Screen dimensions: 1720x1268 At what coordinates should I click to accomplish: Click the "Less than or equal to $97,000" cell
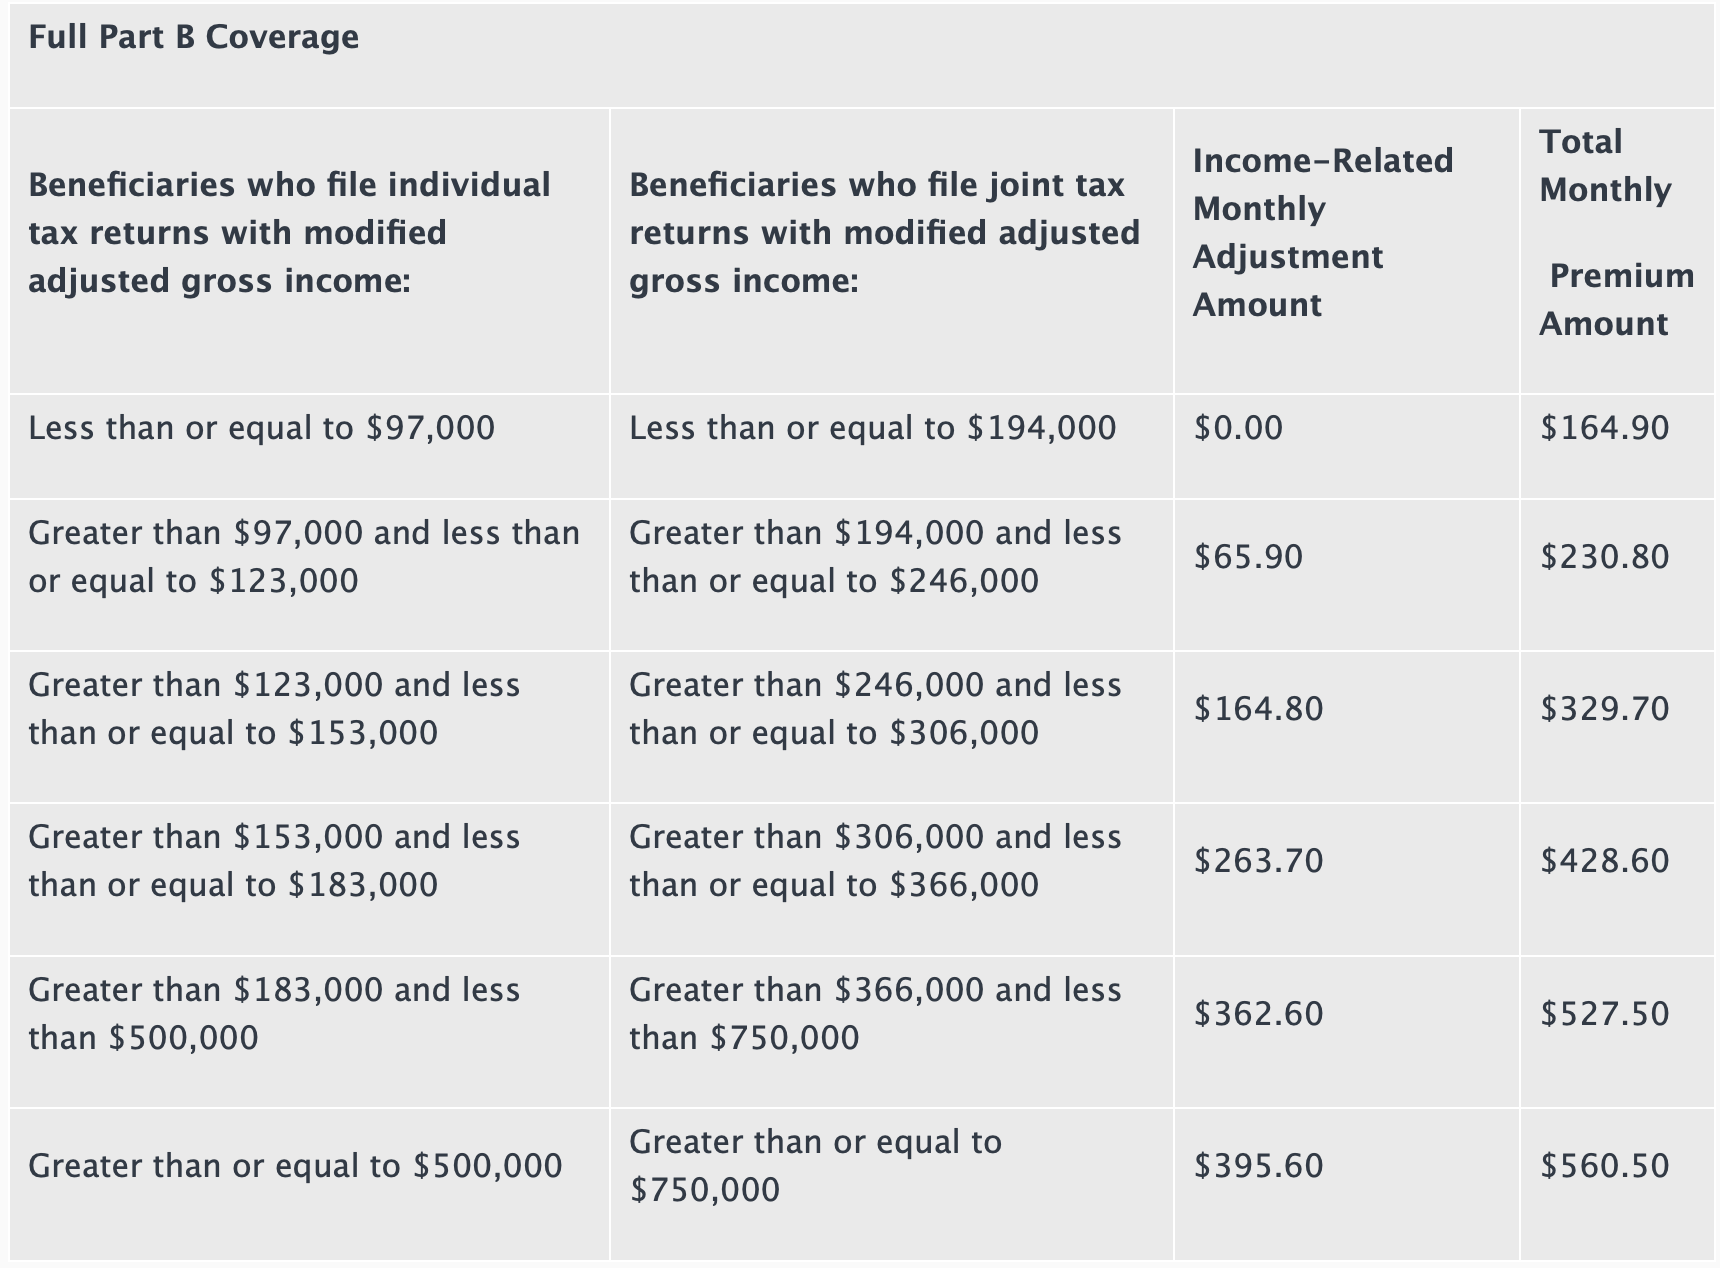pyautogui.click(x=261, y=428)
